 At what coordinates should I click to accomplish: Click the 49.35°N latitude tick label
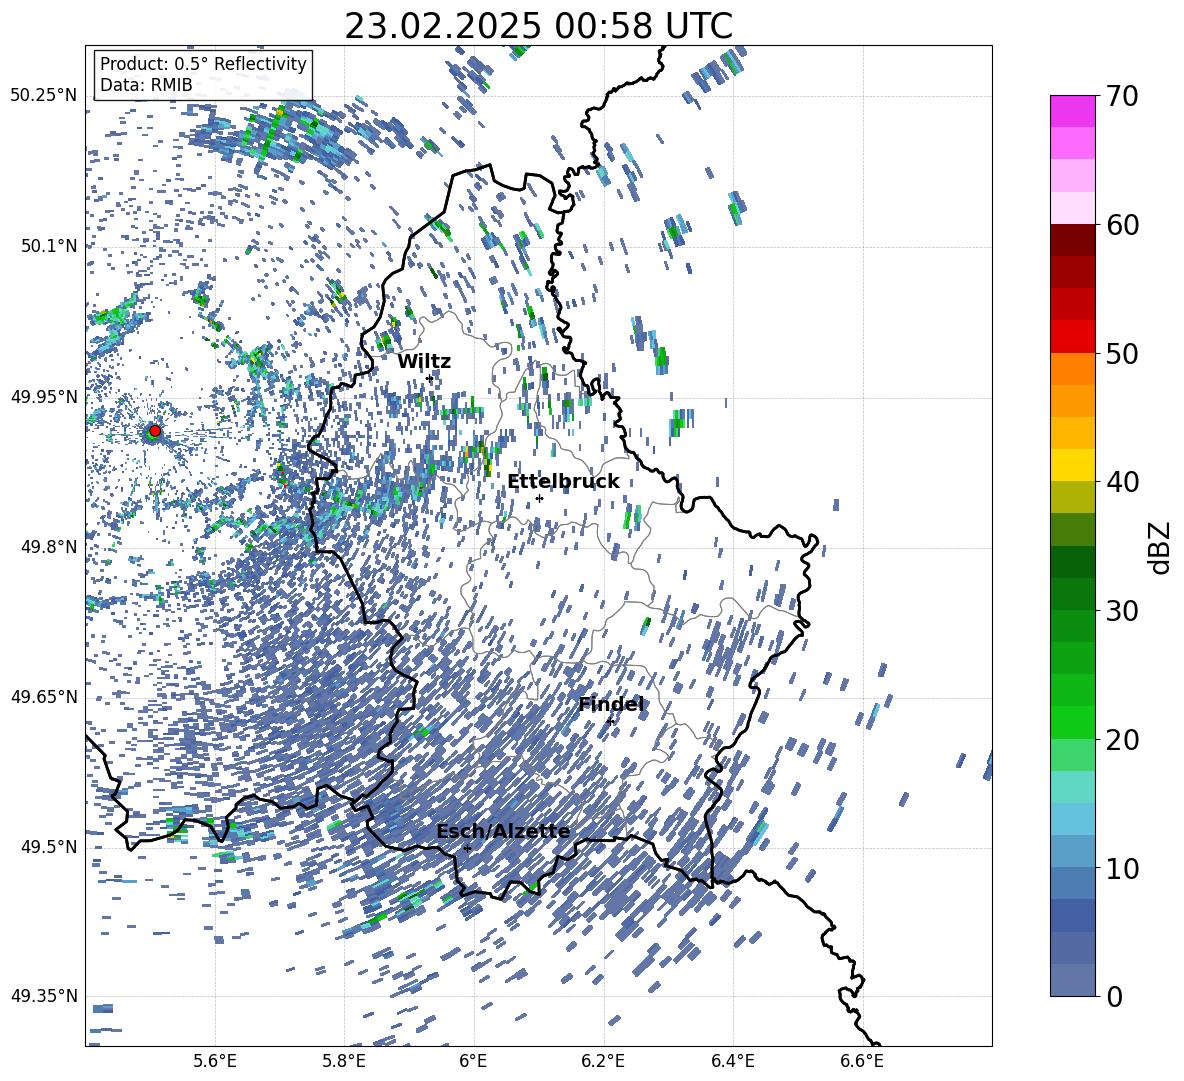[44, 996]
